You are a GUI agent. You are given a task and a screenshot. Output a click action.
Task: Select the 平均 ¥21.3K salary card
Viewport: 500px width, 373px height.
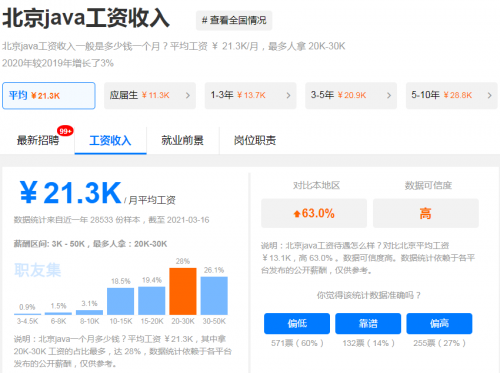pyautogui.click(x=49, y=96)
